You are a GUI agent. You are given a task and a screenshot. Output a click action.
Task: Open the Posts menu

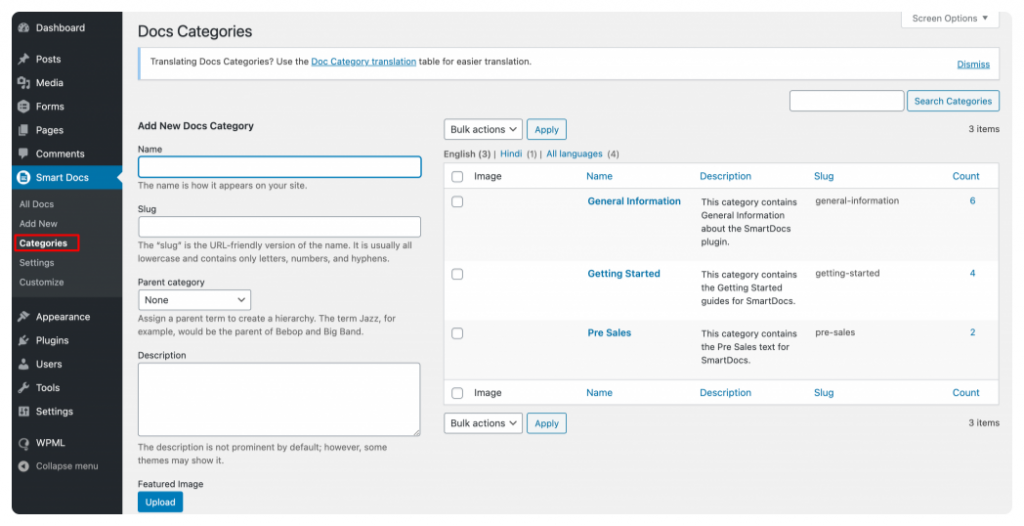[x=48, y=59]
